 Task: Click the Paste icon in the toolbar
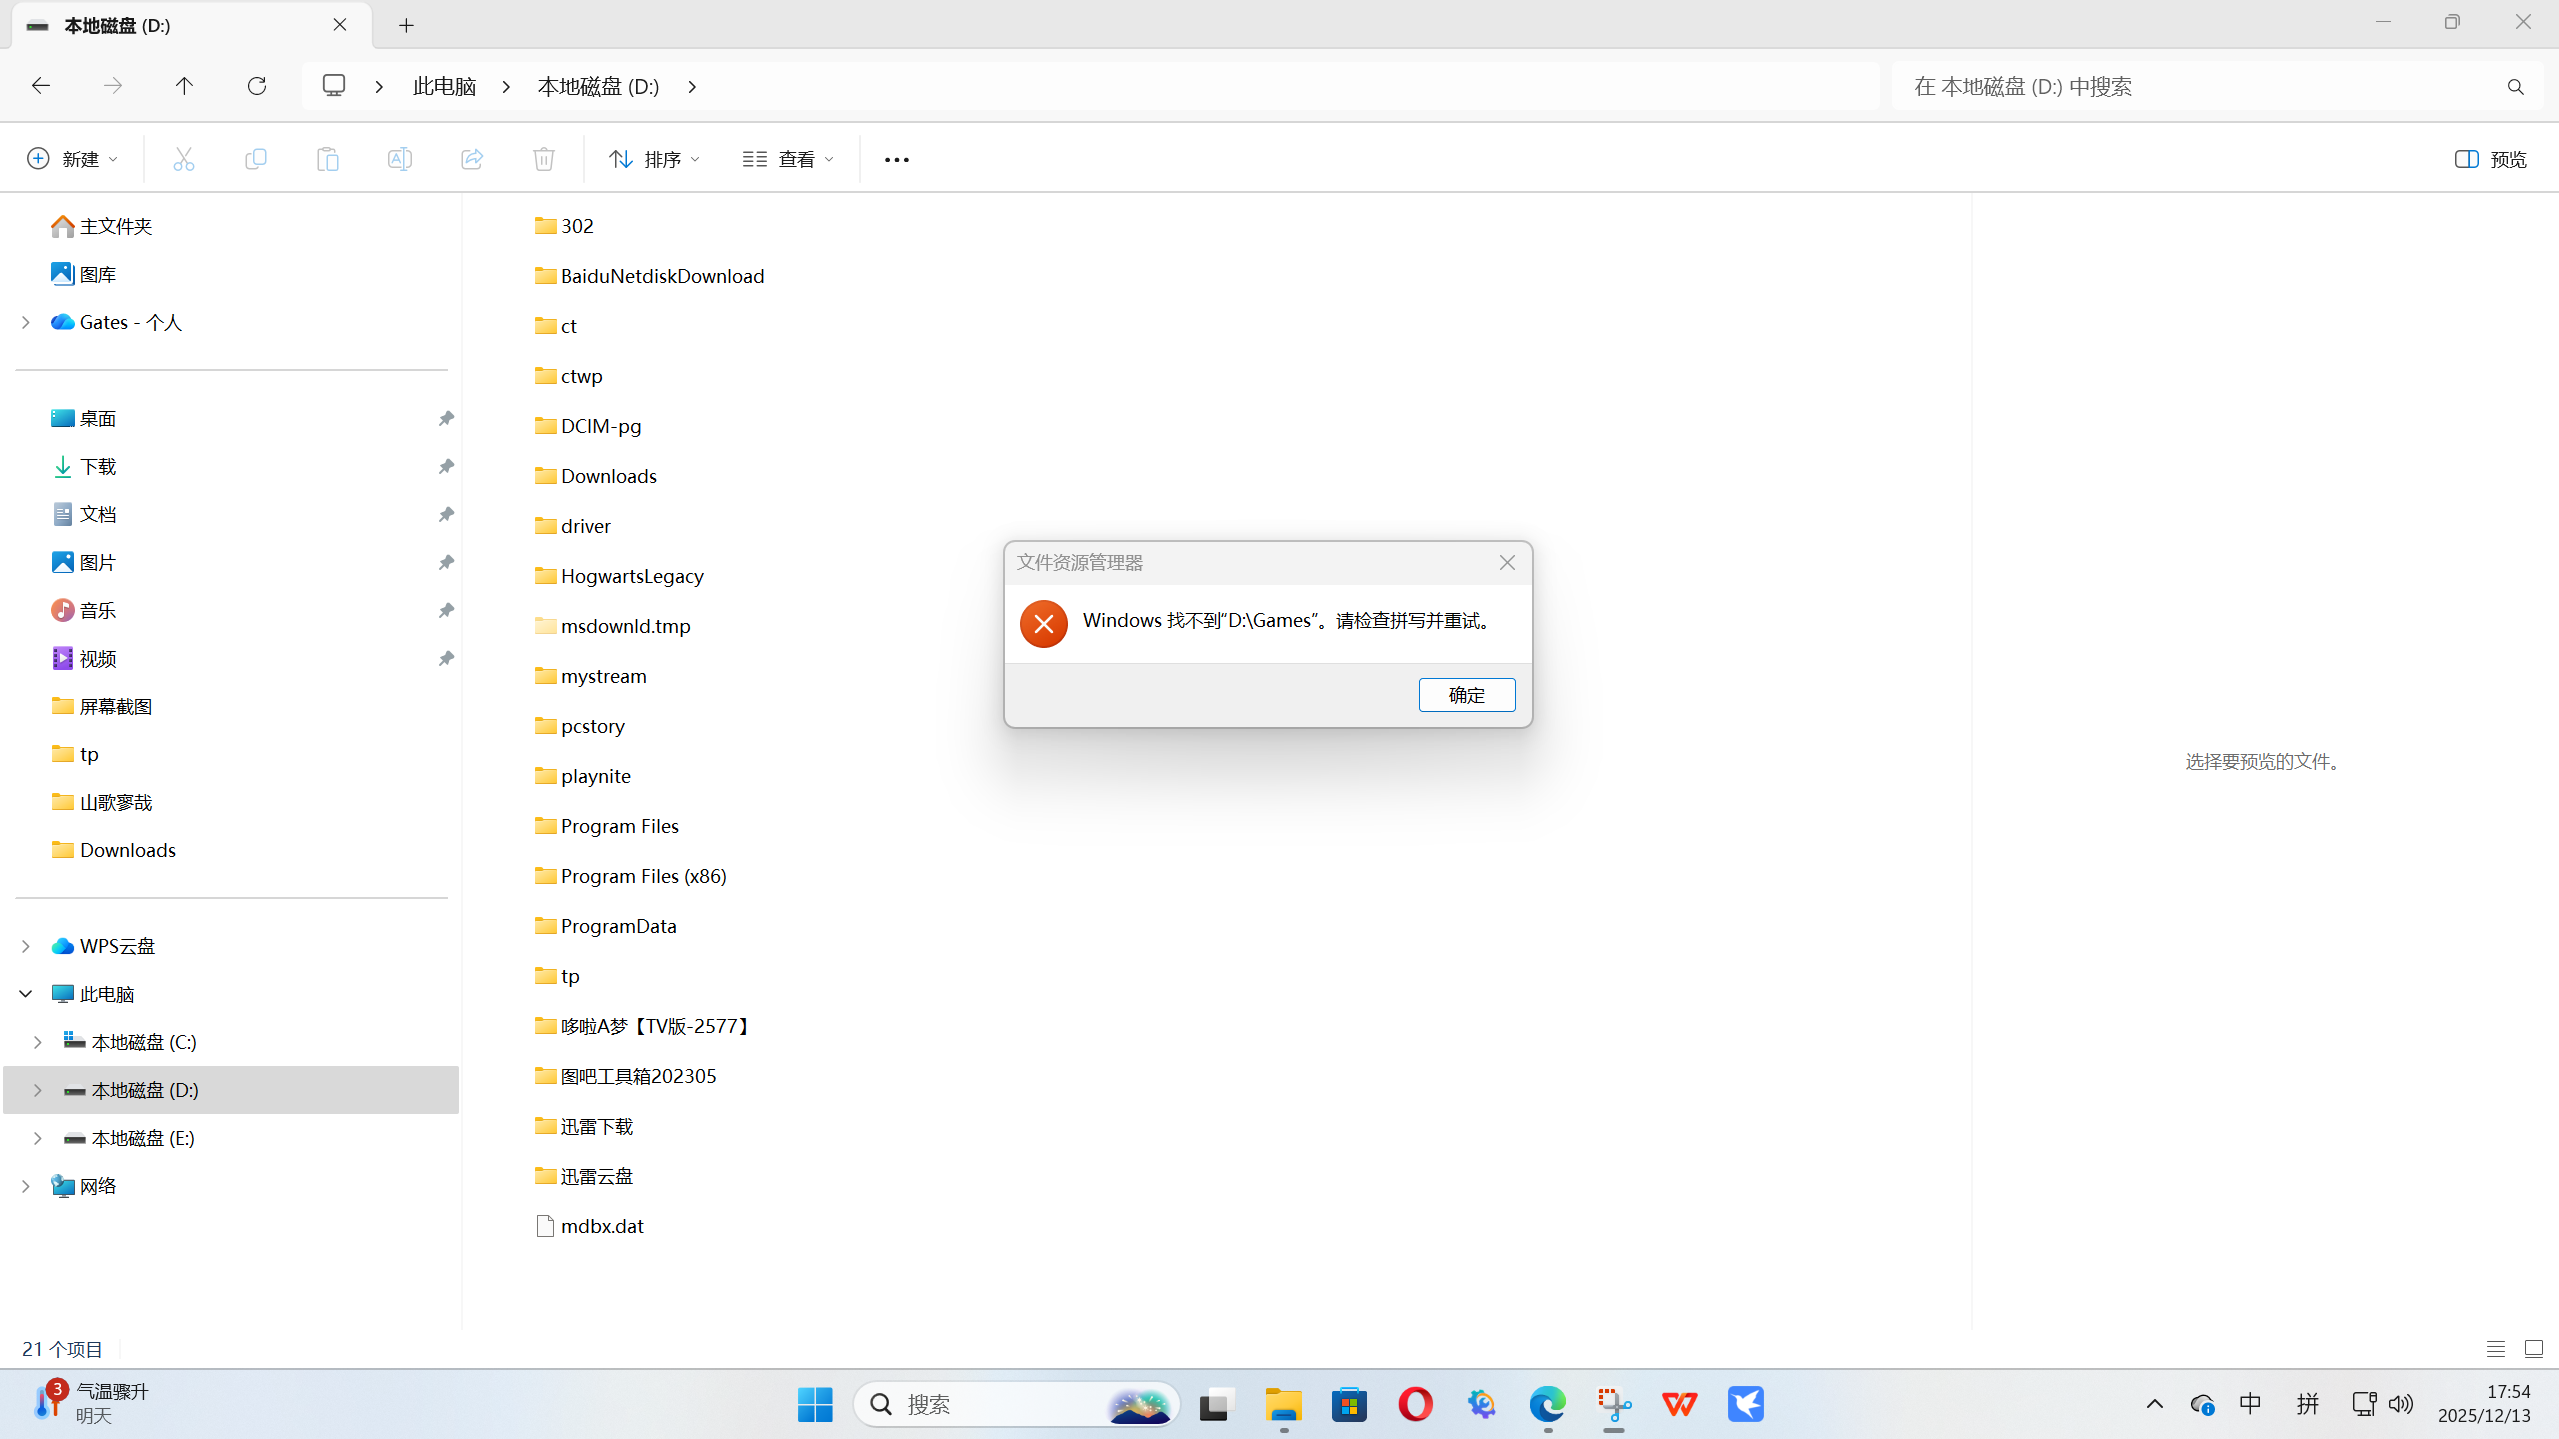point(328,158)
